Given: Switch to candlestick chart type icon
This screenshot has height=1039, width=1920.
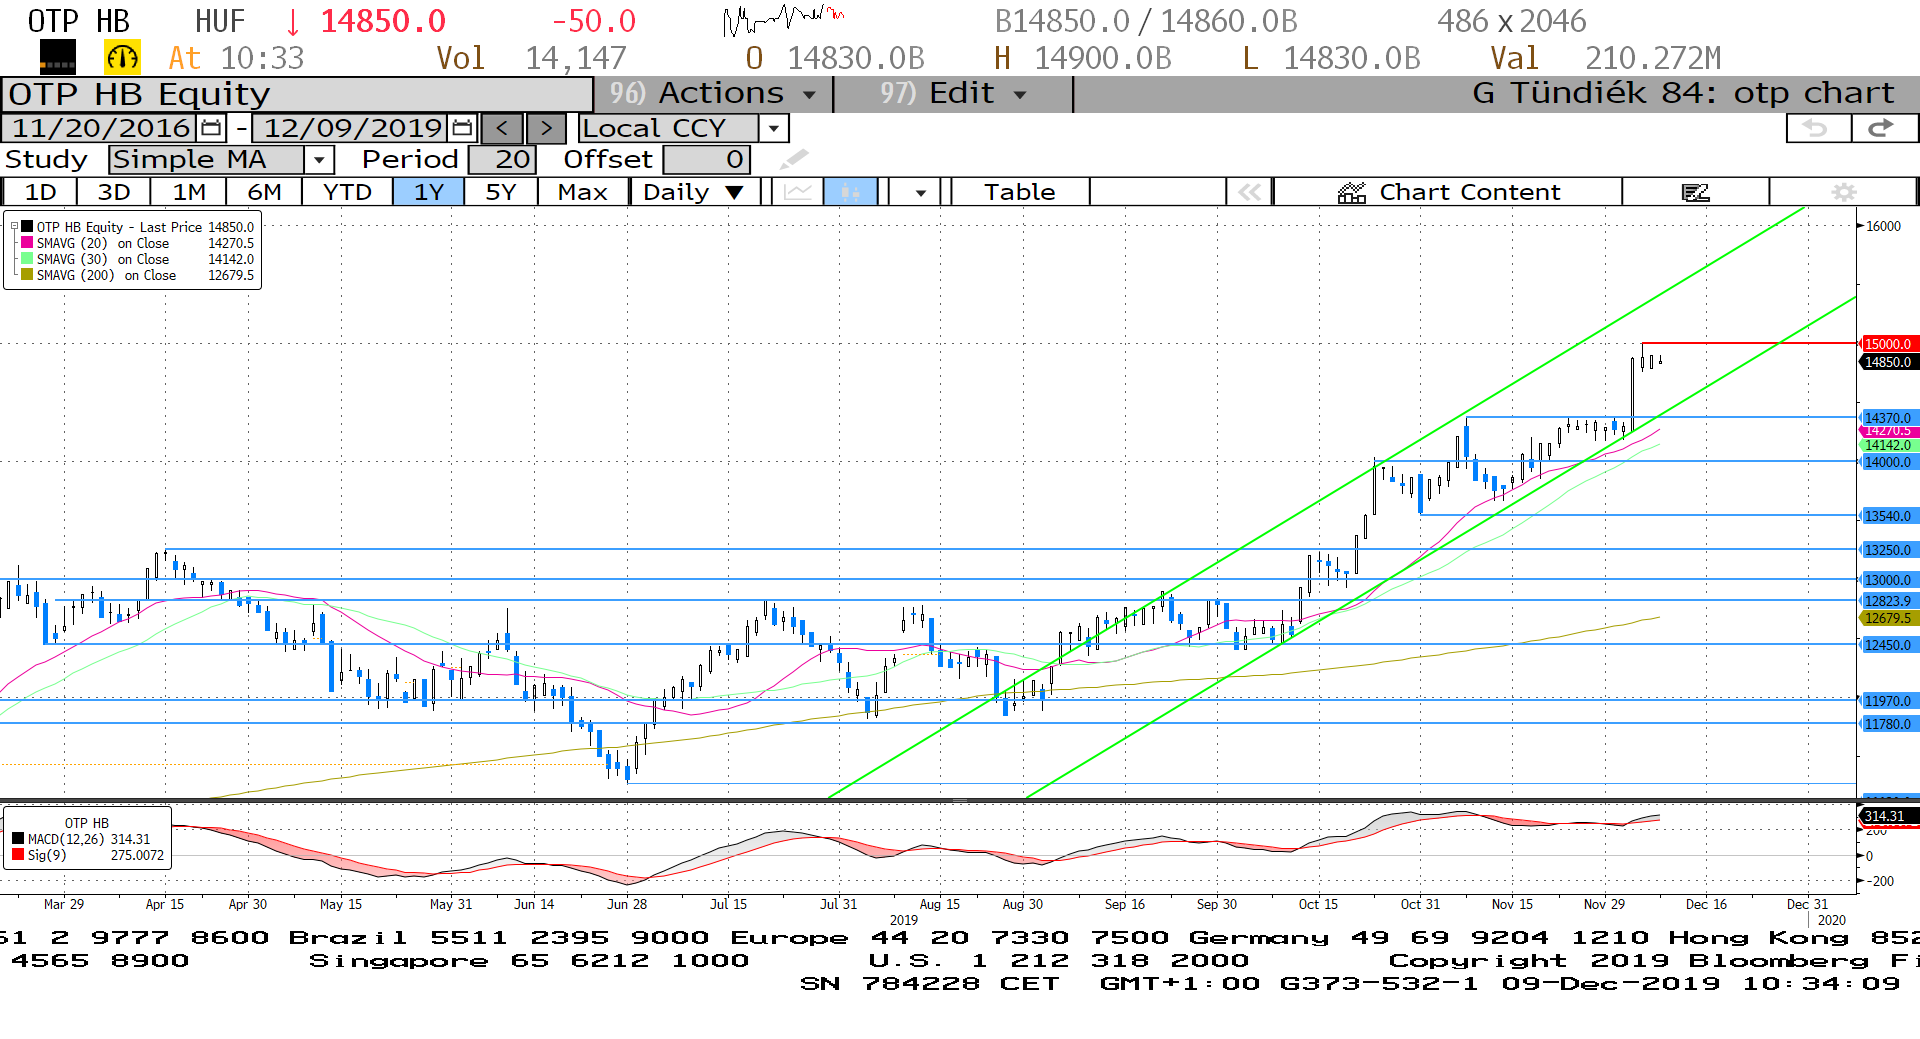Looking at the screenshot, I should (850, 192).
